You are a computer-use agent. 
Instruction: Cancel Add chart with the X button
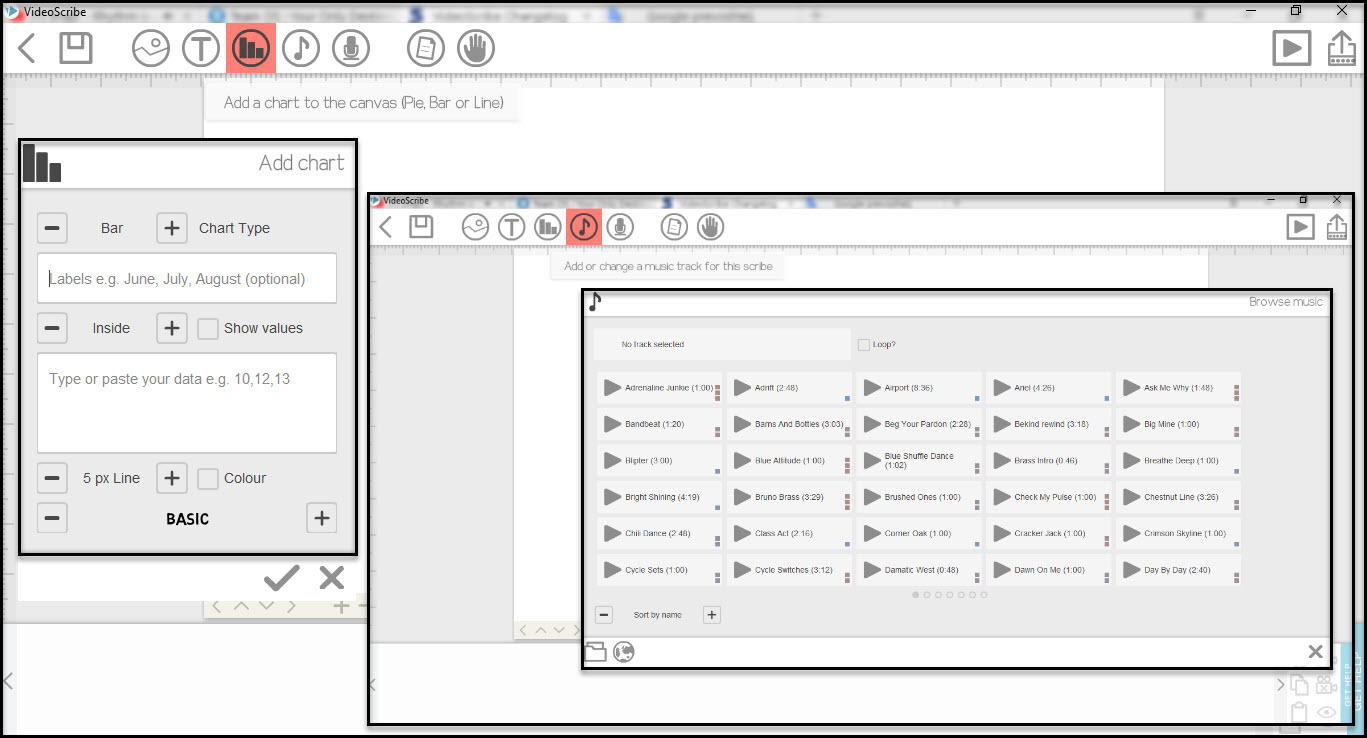(x=331, y=577)
